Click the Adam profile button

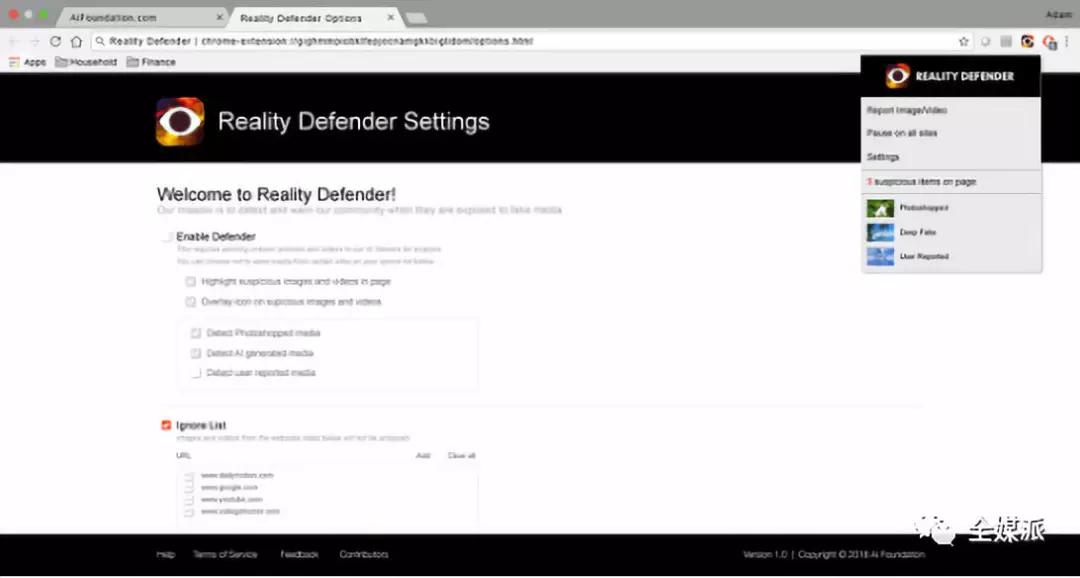(1057, 14)
